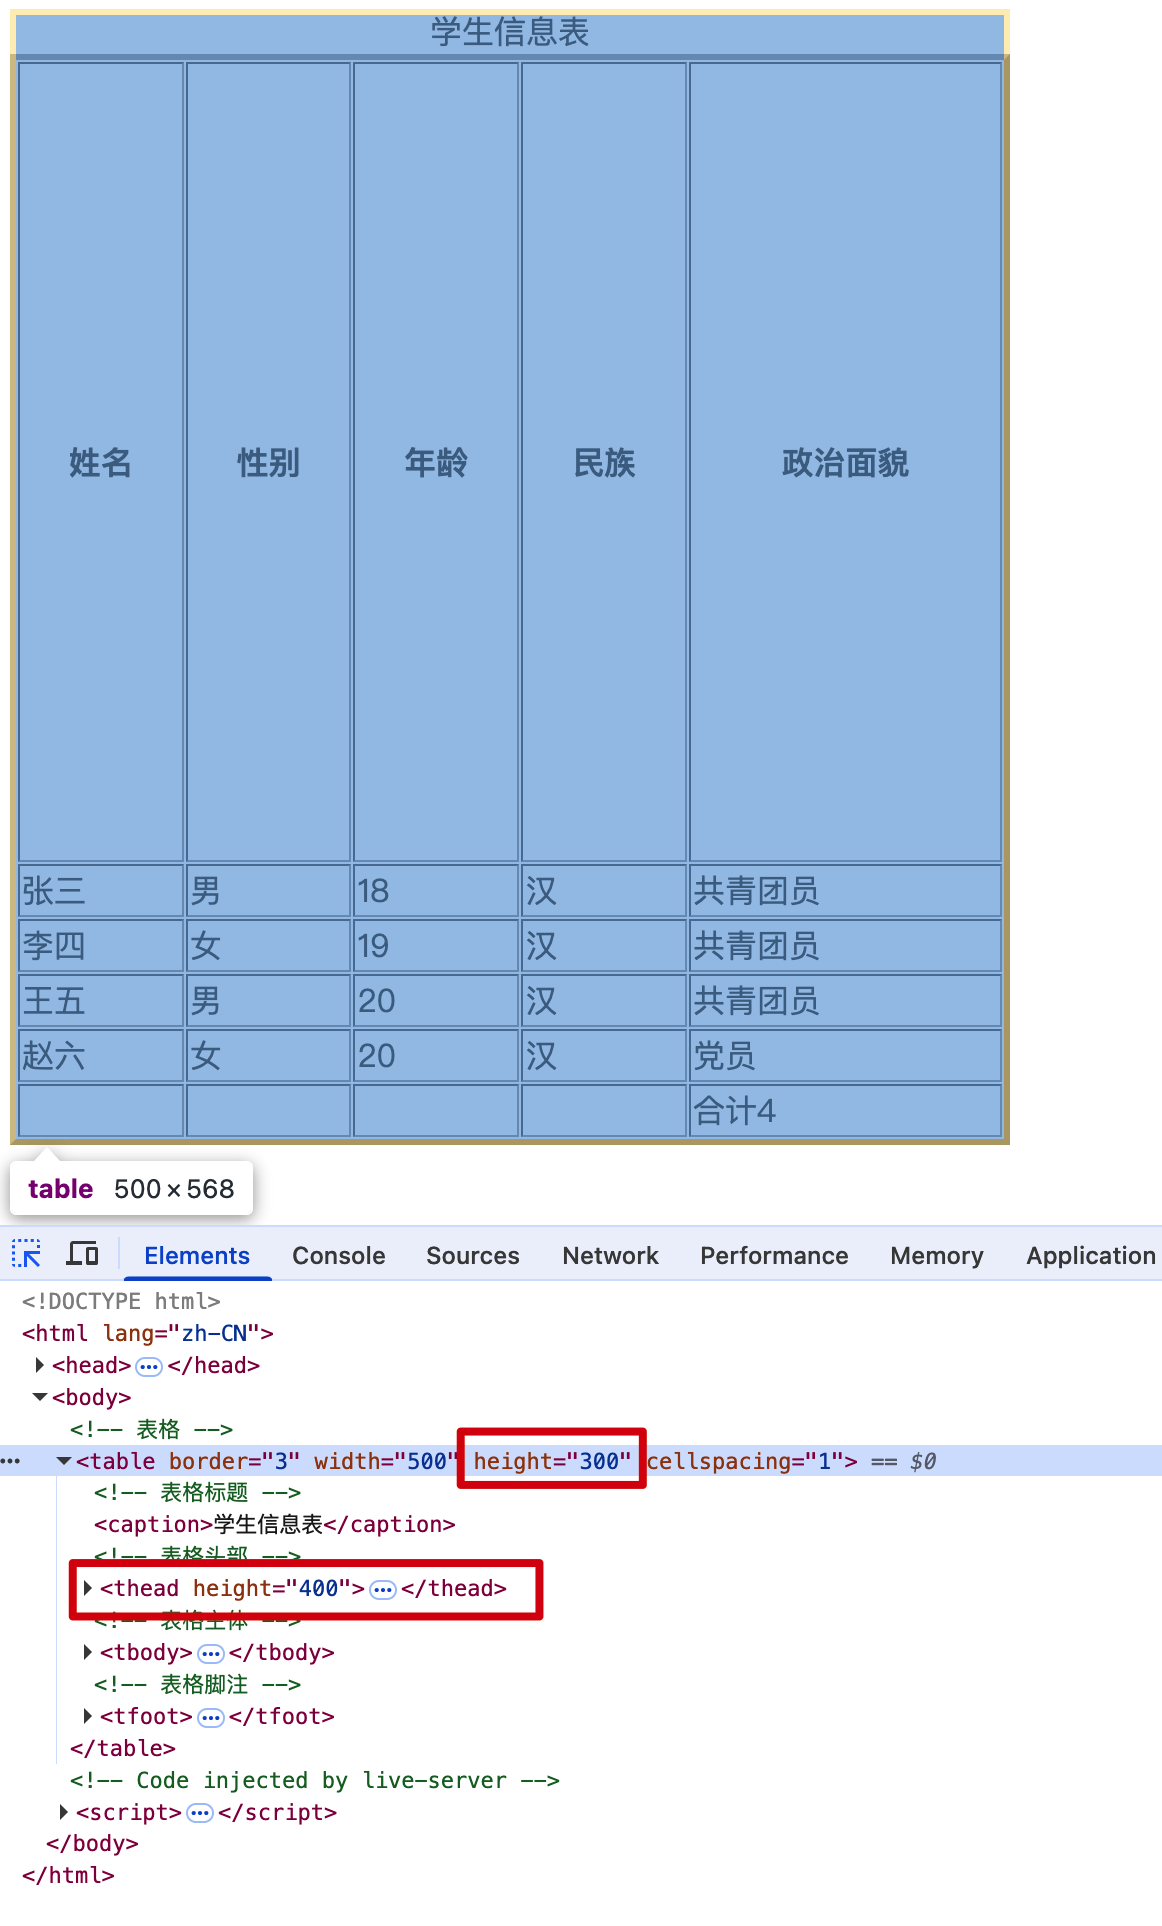Viewport: 1162px width, 1926px height.
Task: Click the 合计4 footer cell
Action: pyautogui.click(x=846, y=1111)
